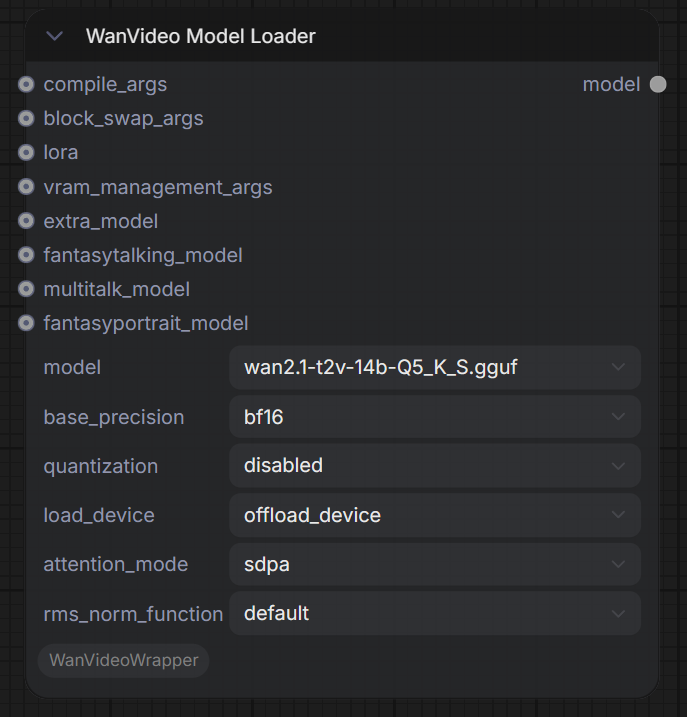Click the lora input socket

click(26, 153)
